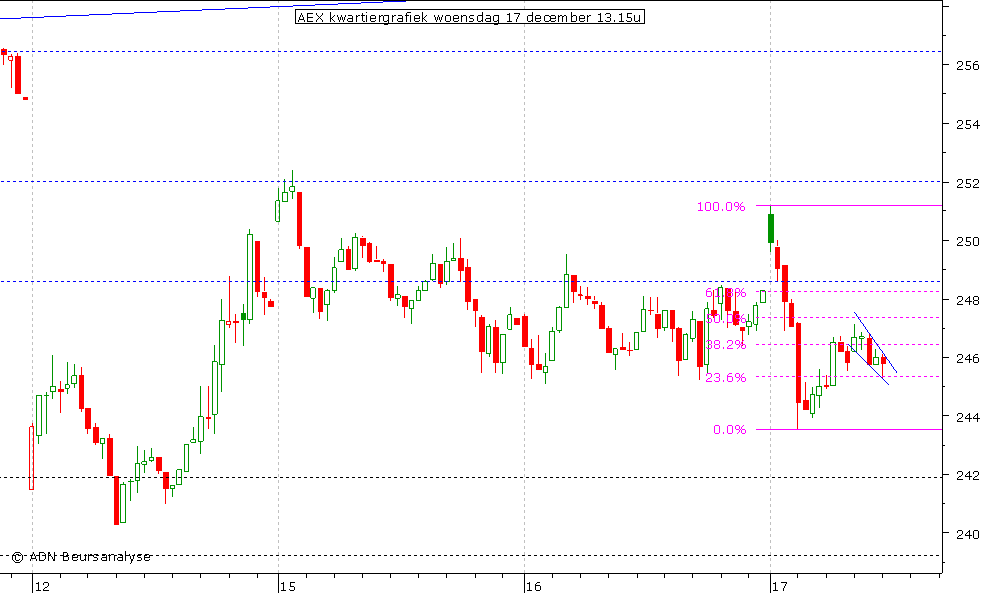Viewport: 983px width, 593px height.
Task: Click the 100.0% Fibonacci level label
Action: coord(721,207)
